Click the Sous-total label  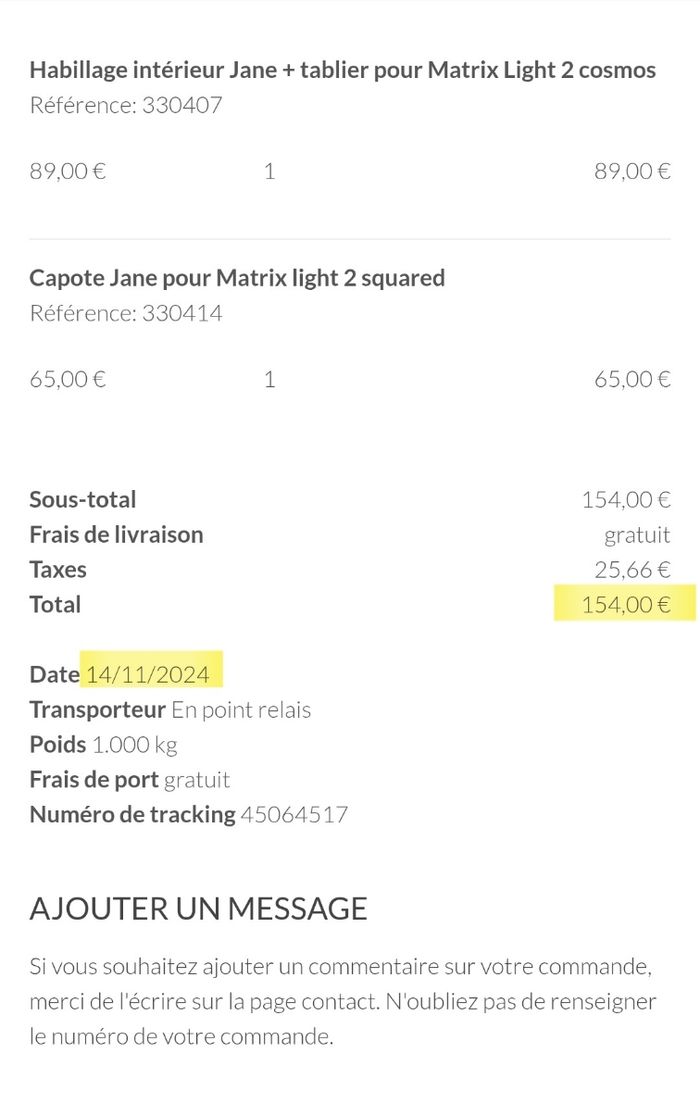tap(83, 499)
